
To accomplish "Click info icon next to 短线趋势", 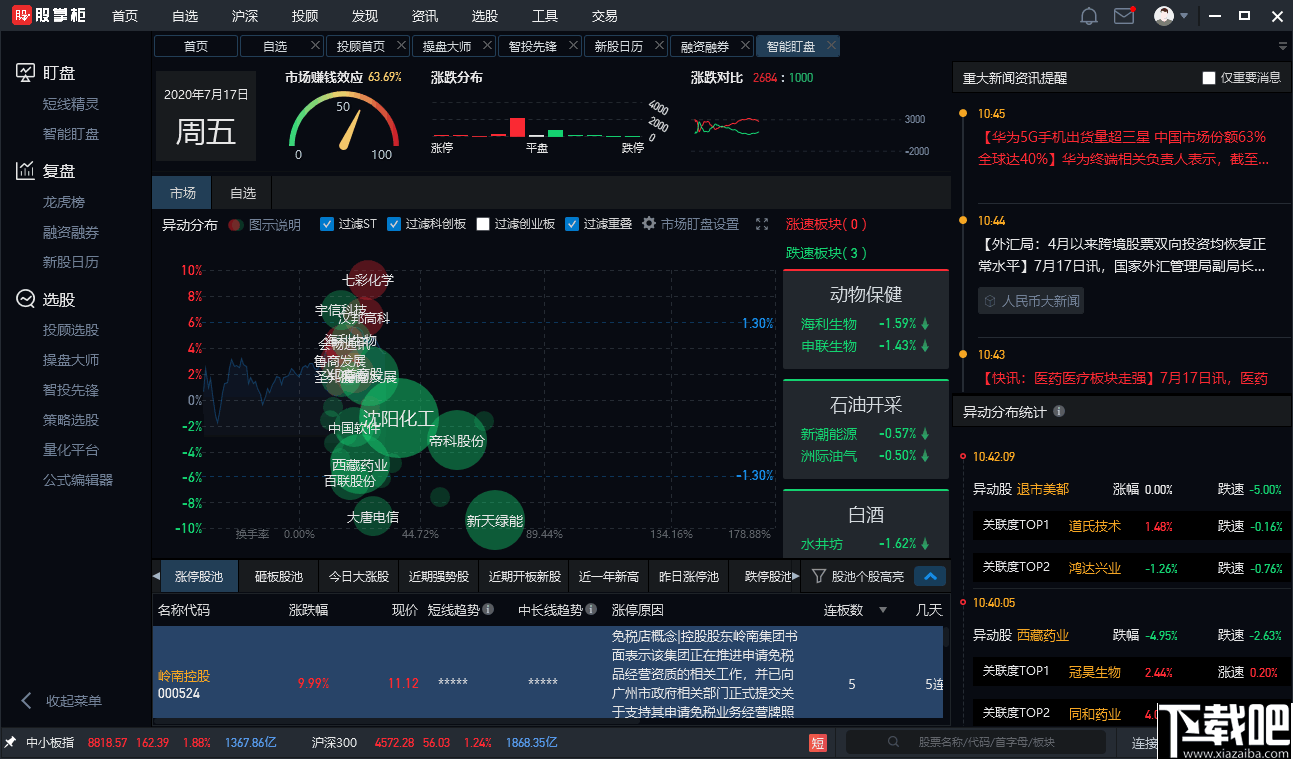I will coord(488,609).
